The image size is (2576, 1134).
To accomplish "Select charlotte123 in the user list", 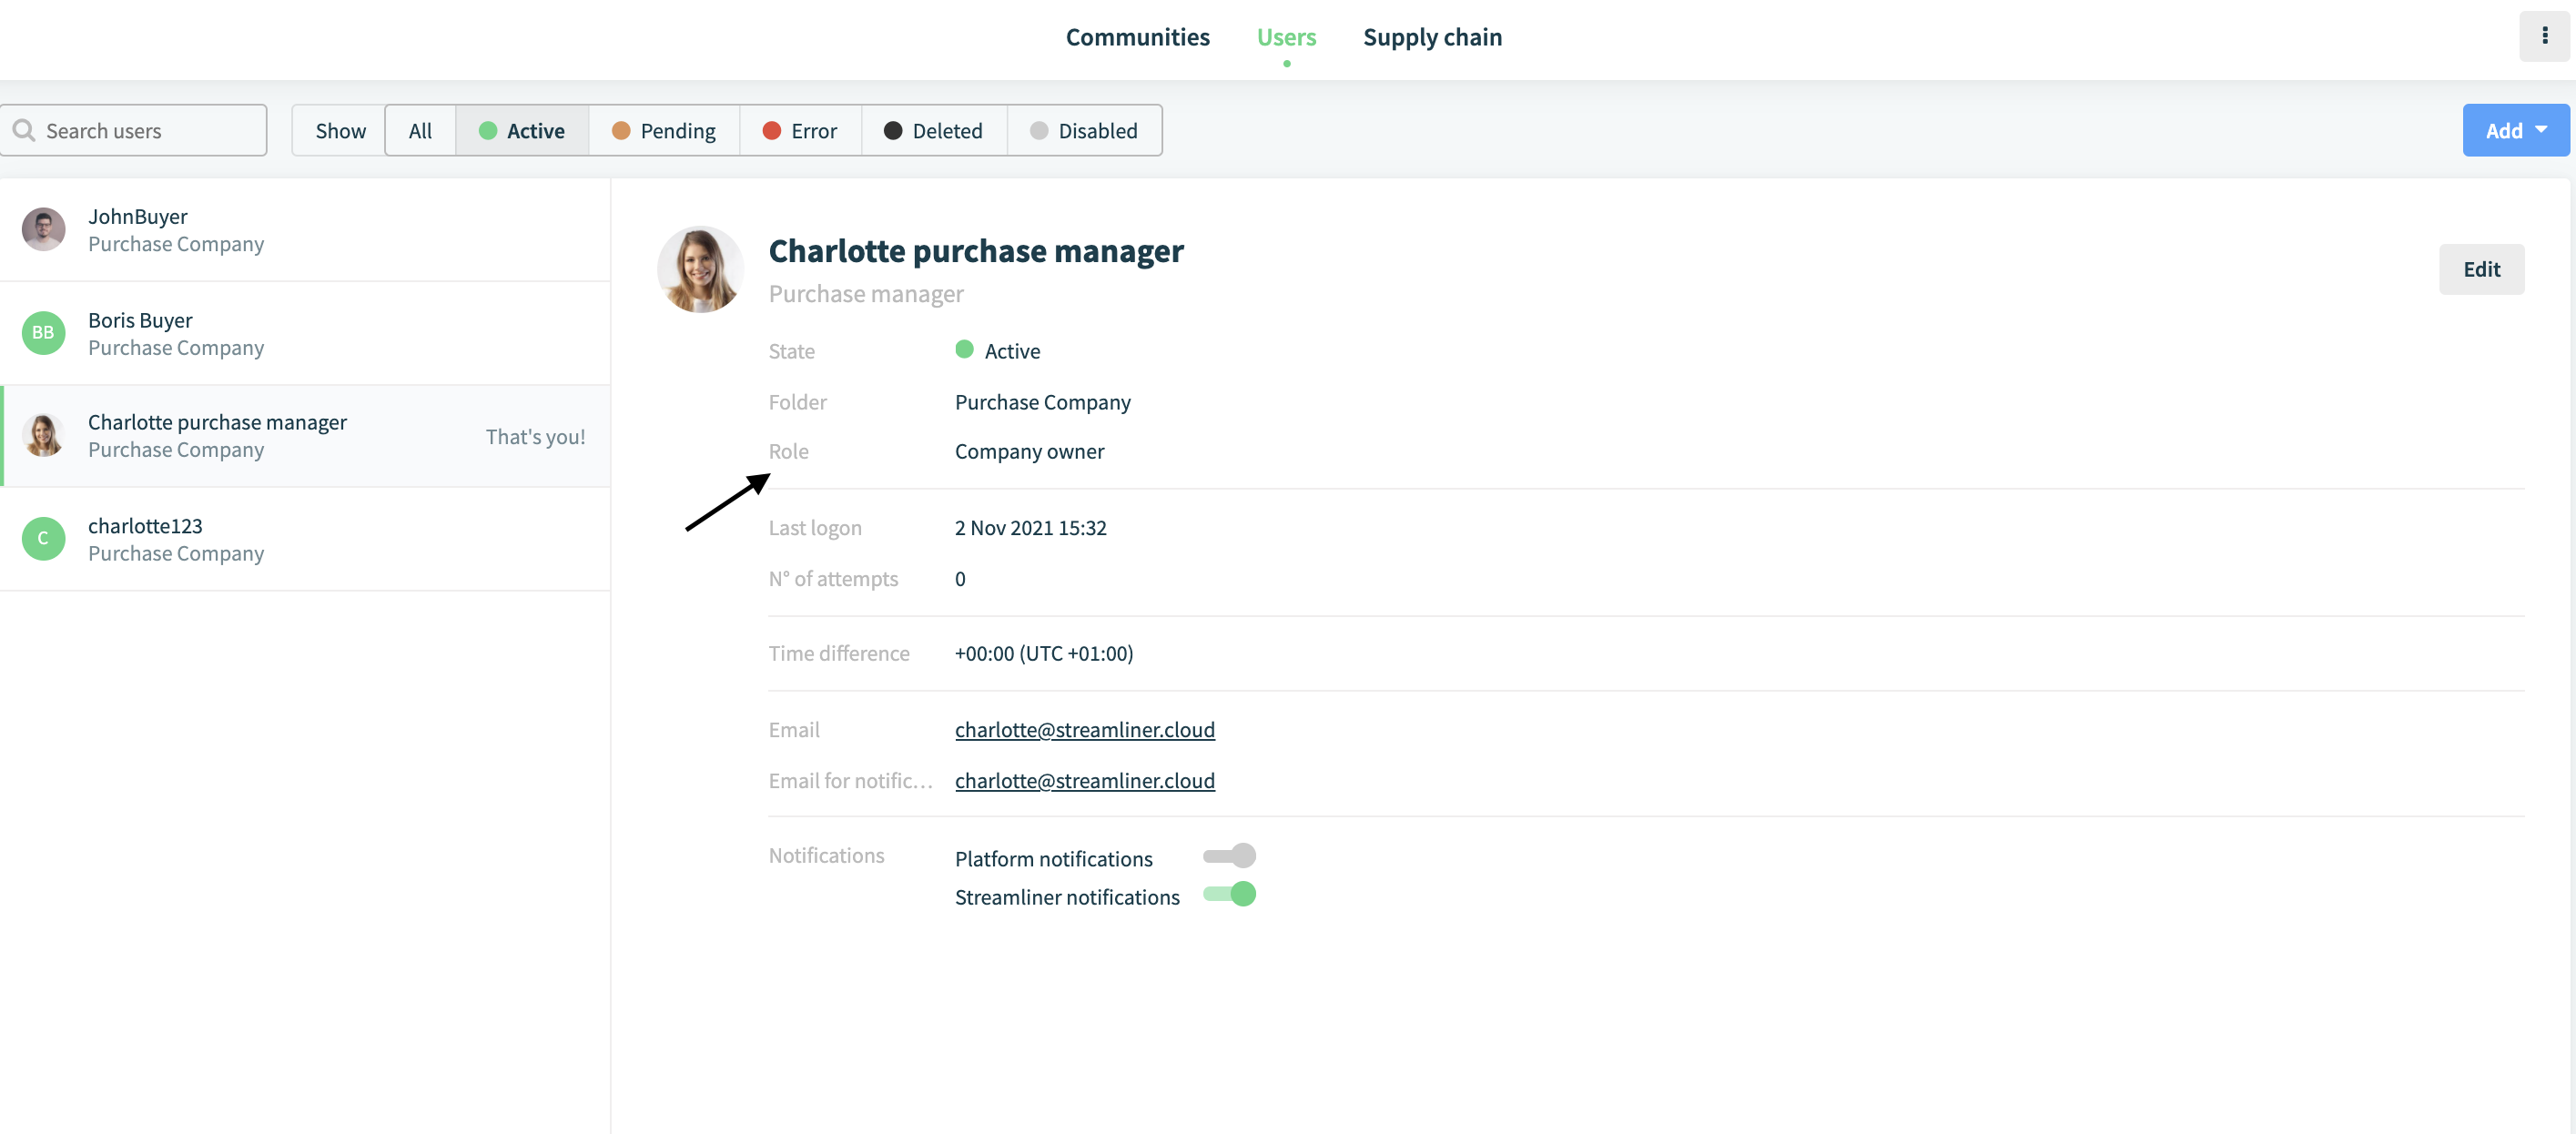I will tap(305, 539).
